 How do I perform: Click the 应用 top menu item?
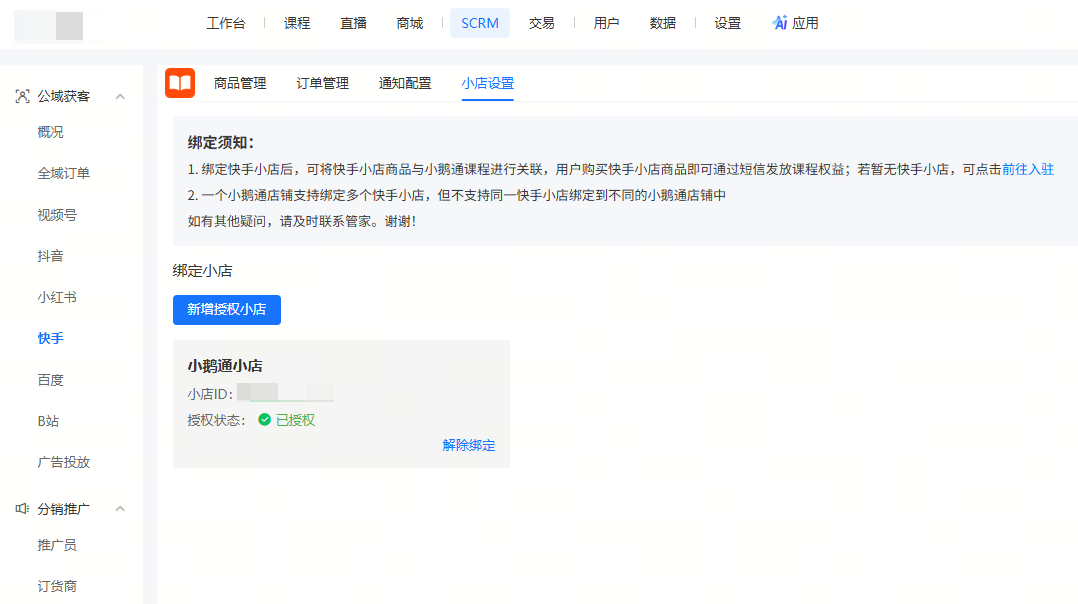click(805, 23)
